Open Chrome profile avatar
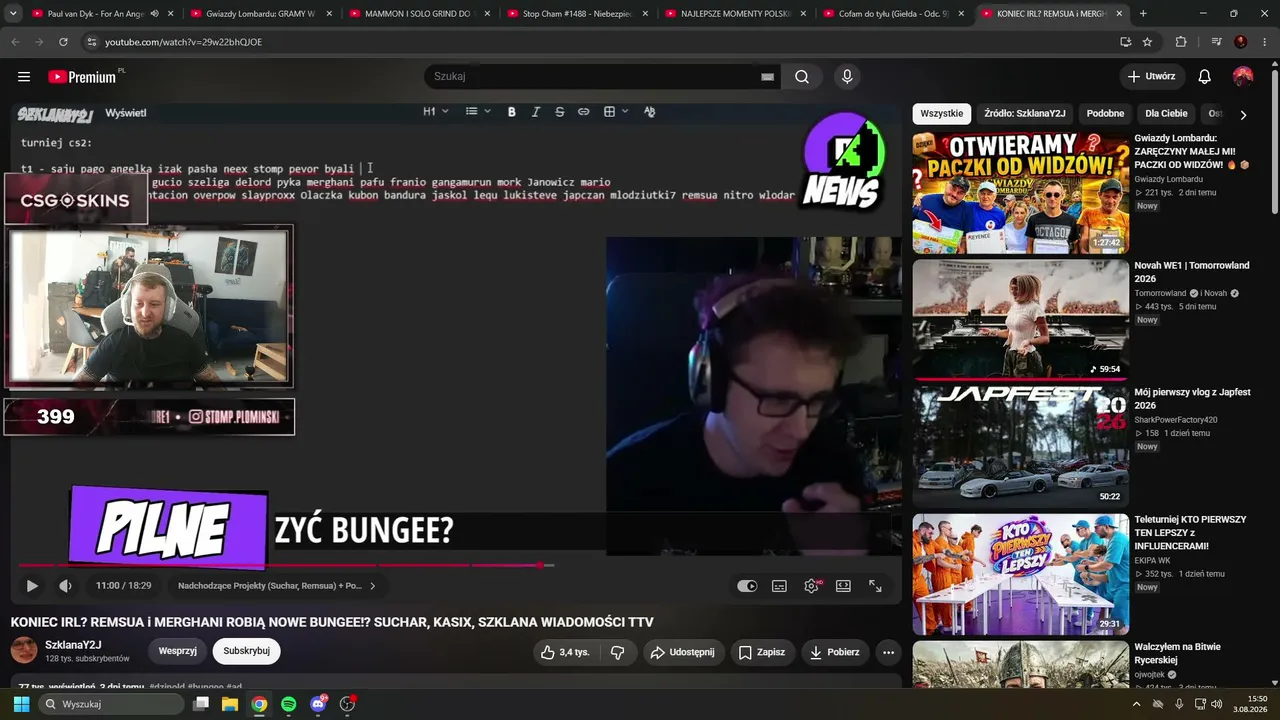 click(x=1241, y=42)
